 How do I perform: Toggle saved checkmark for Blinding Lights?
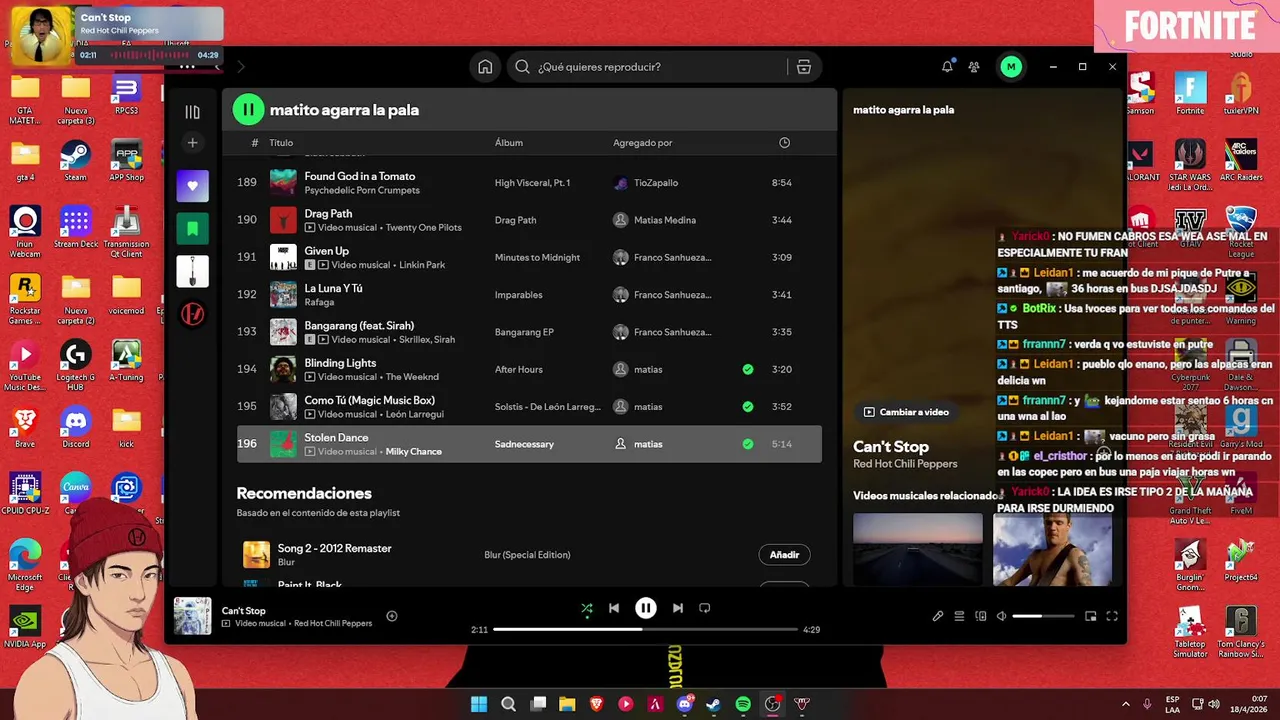tap(748, 370)
